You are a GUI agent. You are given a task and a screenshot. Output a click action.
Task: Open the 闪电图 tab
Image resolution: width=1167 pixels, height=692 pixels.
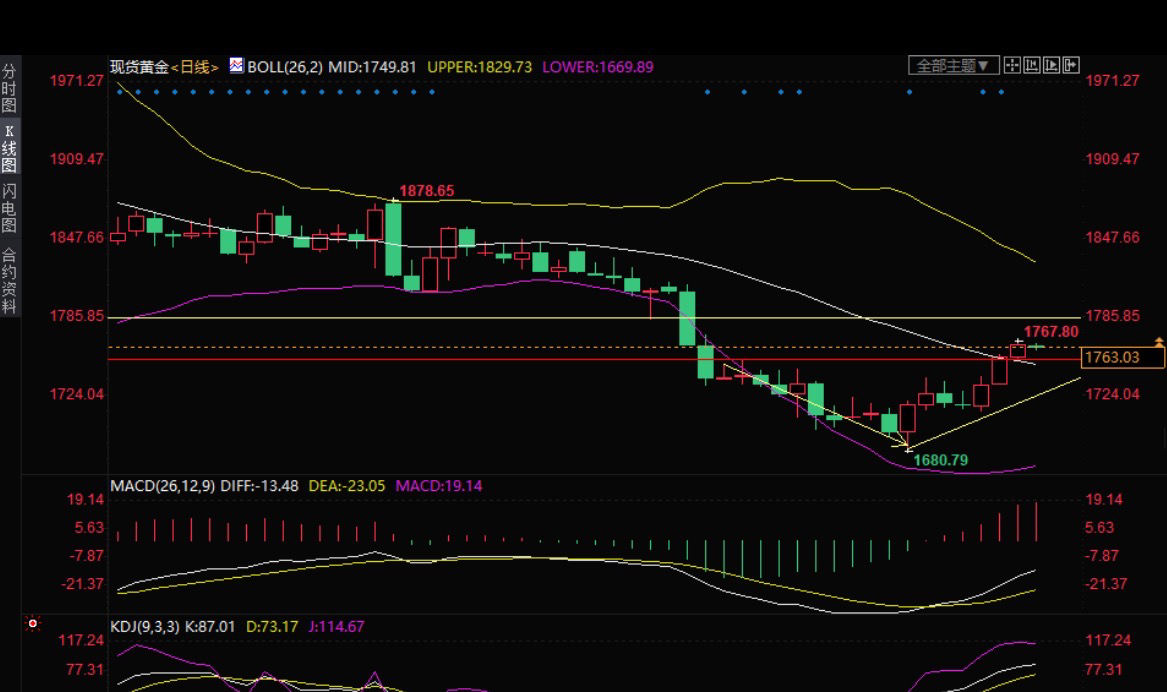pyautogui.click(x=9, y=208)
